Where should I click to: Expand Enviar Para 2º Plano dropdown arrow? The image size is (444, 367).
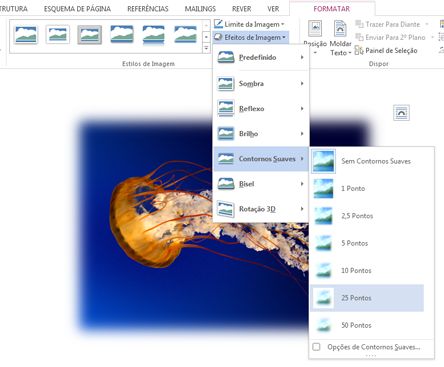pyautogui.click(x=432, y=37)
